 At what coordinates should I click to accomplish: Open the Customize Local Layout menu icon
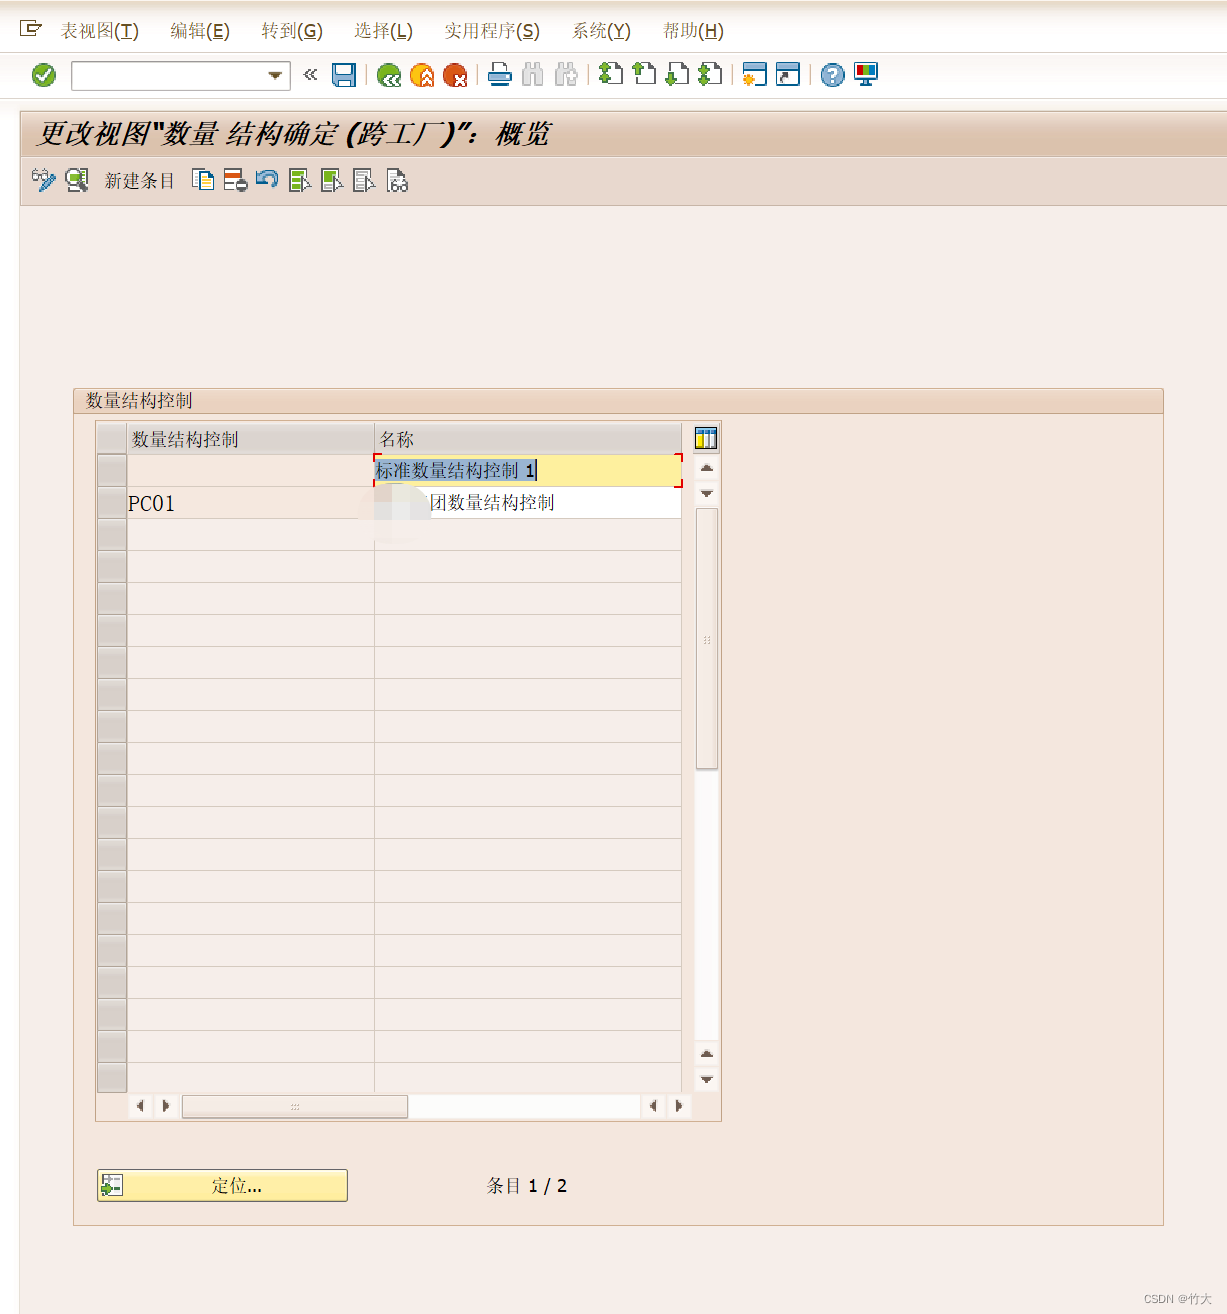[x=864, y=75]
